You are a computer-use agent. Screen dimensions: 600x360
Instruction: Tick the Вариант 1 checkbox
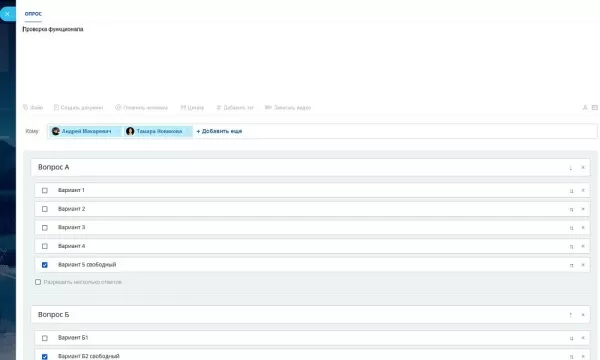45,190
